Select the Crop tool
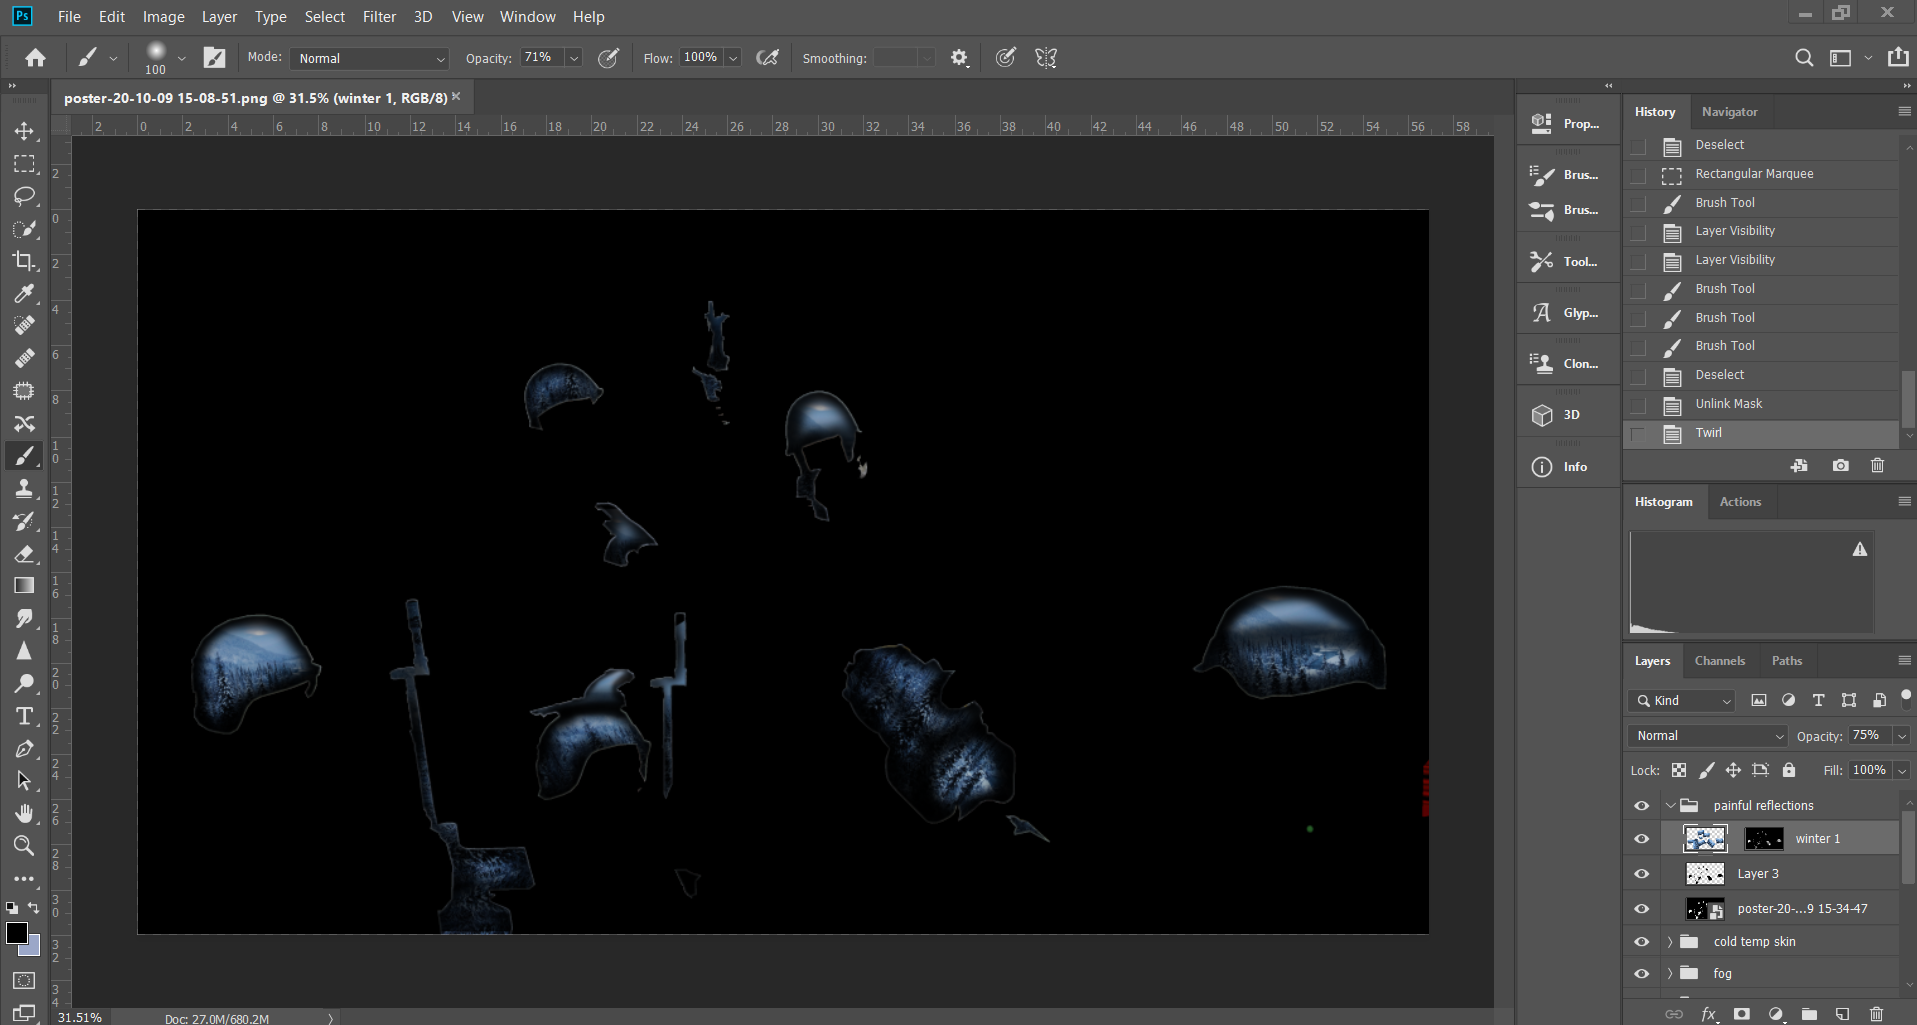Viewport: 1917px width, 1025px height. (x=24, y=261)
